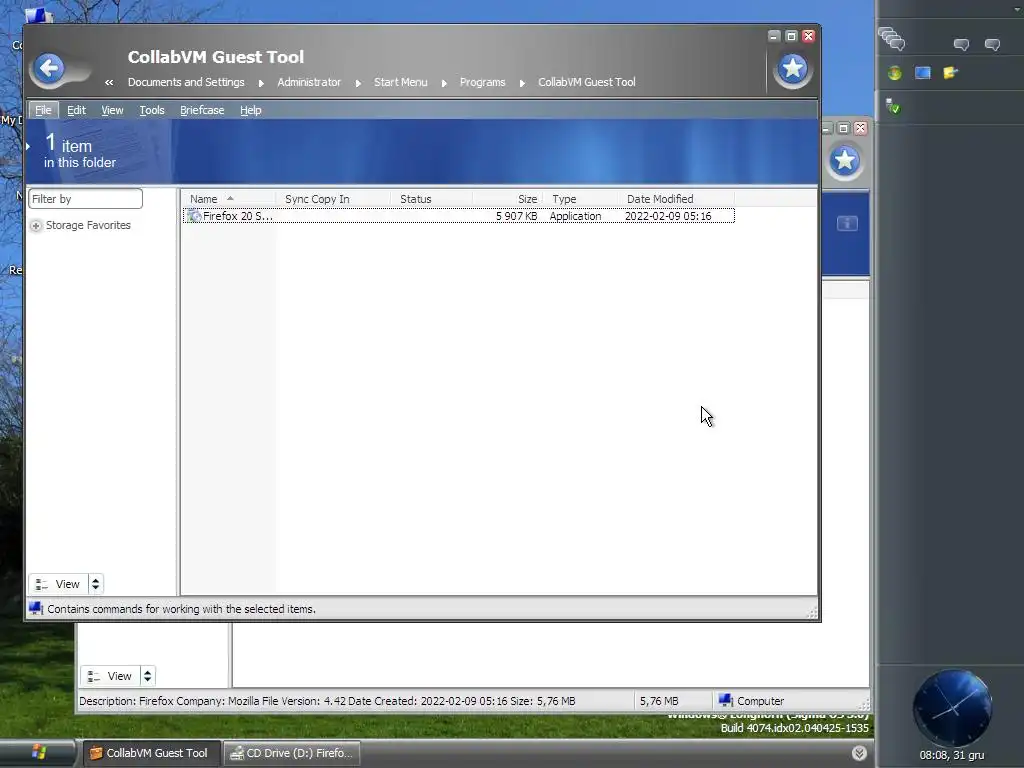Click the 5,76 MB status bar entry
Screen dimensions: 1024x768
(659, 701)
